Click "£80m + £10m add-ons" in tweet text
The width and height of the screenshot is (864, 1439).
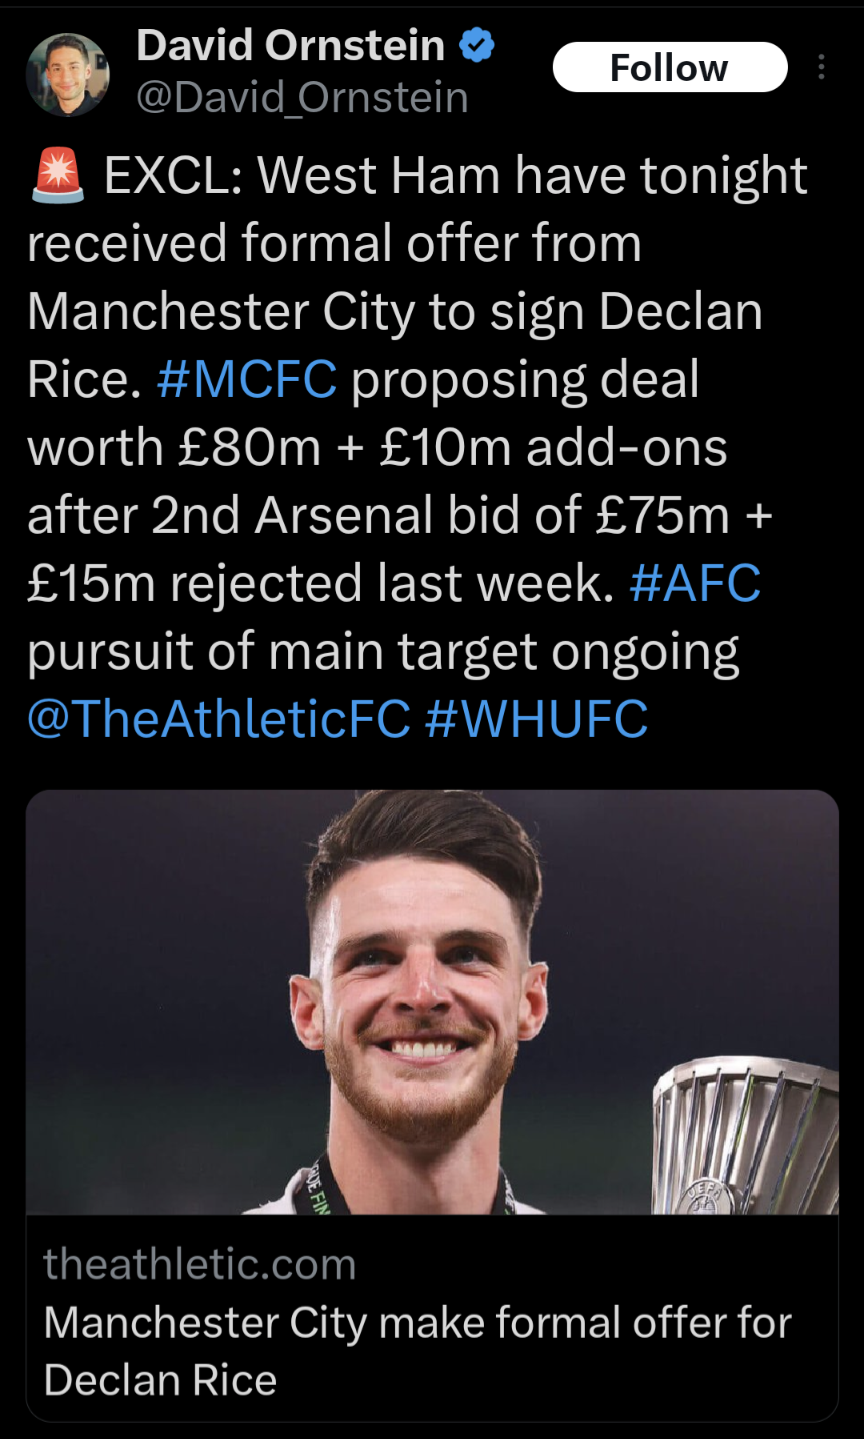(x=453, y=448)
